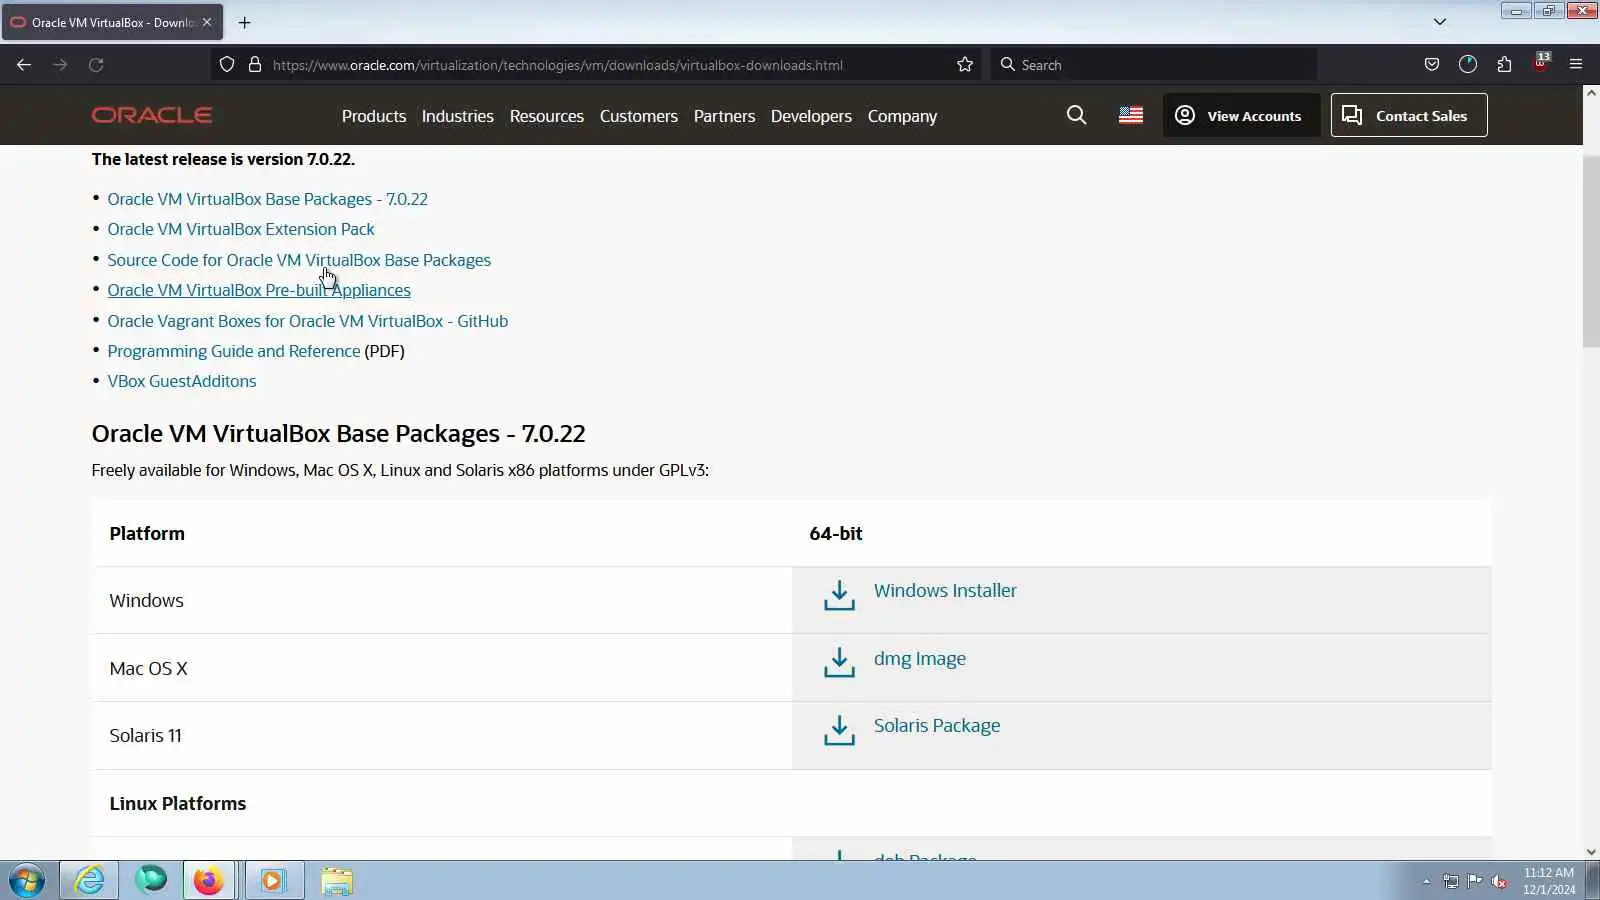1600x900 pixels.
Task: Click the Contact Sales button
Action: click(1409, 115)
